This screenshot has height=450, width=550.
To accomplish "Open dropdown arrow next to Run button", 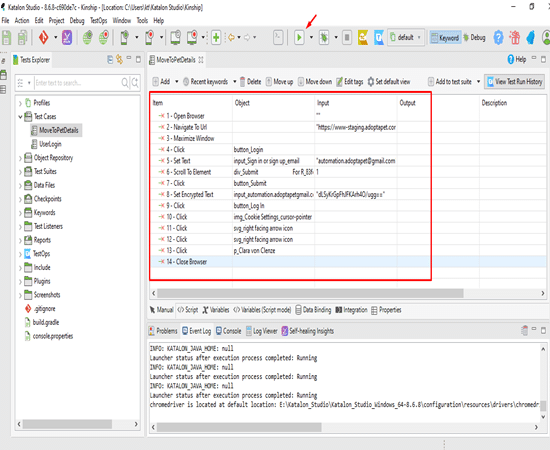I will (x=311, y=37).
